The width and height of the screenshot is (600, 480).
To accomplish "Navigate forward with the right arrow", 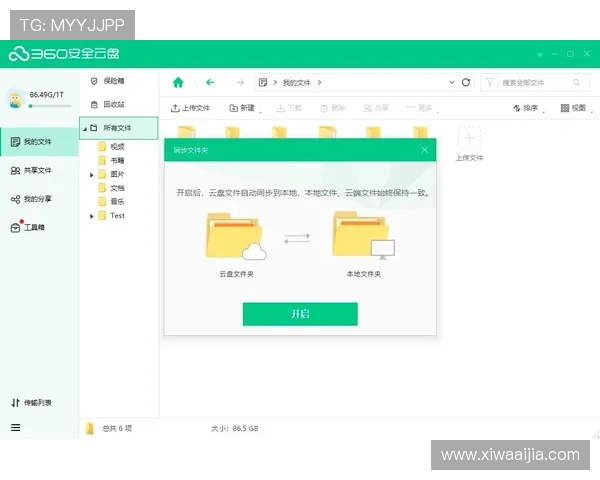I will pos(240,82).
